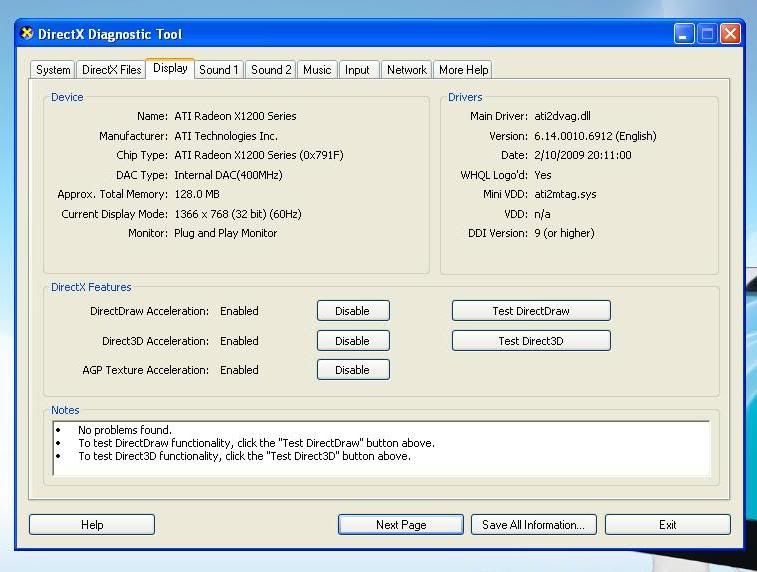The image size is (757, 572).
Task: Click the 'Device' group heading
Action: coord(67,97)
